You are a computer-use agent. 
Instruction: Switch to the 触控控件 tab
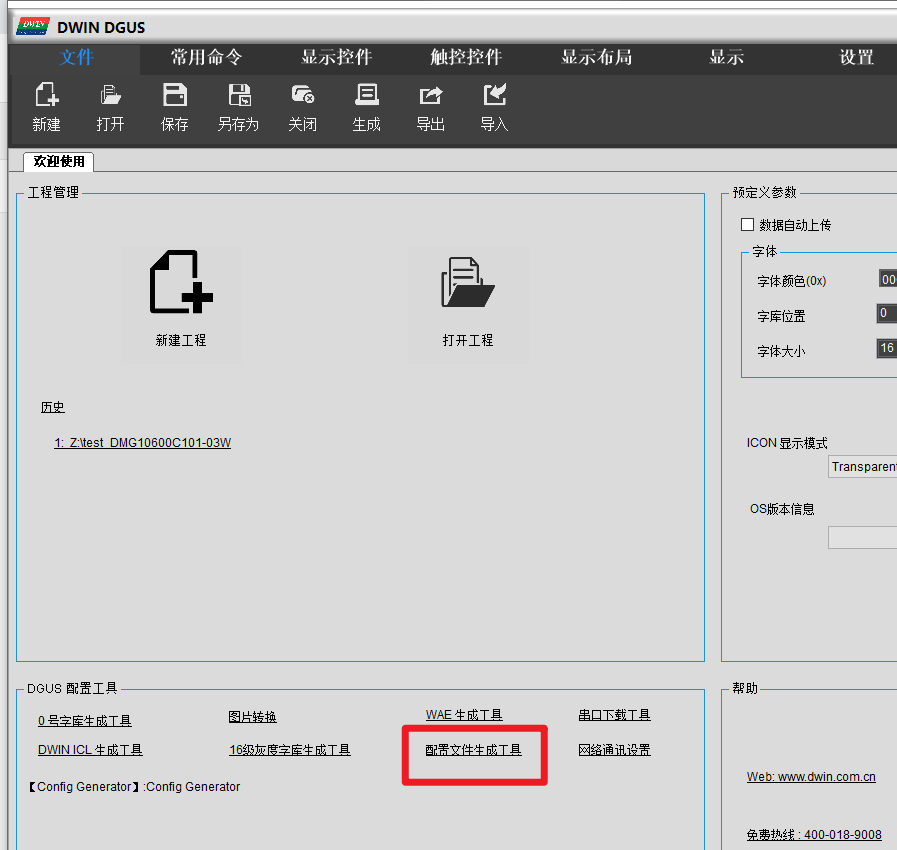pos(466,57)
